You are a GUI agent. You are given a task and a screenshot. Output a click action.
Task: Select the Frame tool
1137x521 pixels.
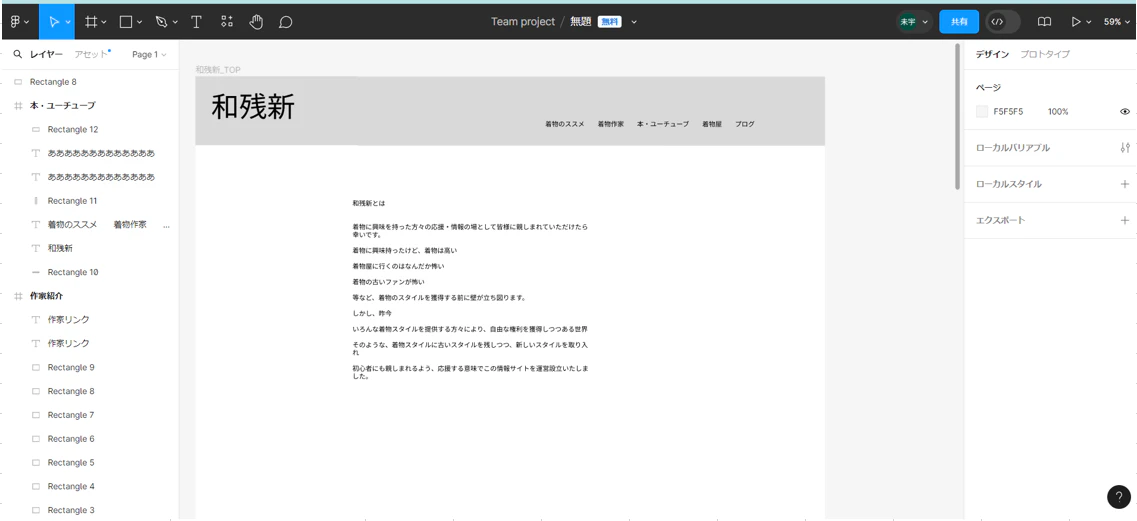91,22
